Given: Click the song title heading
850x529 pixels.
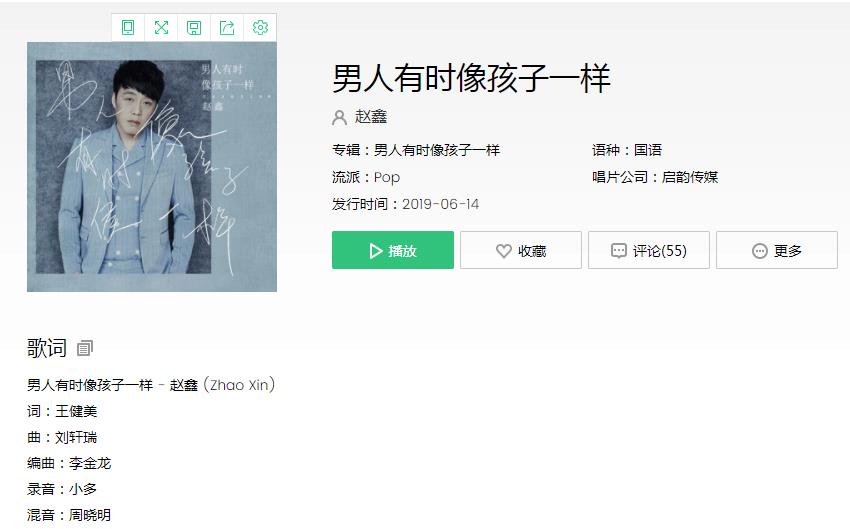Looking at the screenshot, I should [x=471, y=78].
